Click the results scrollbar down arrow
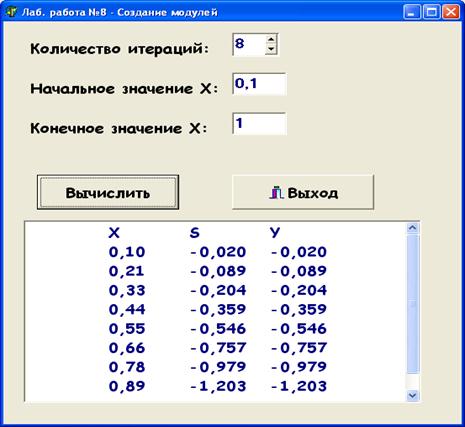This screenshot has height=427, width=465. (413, 395)
